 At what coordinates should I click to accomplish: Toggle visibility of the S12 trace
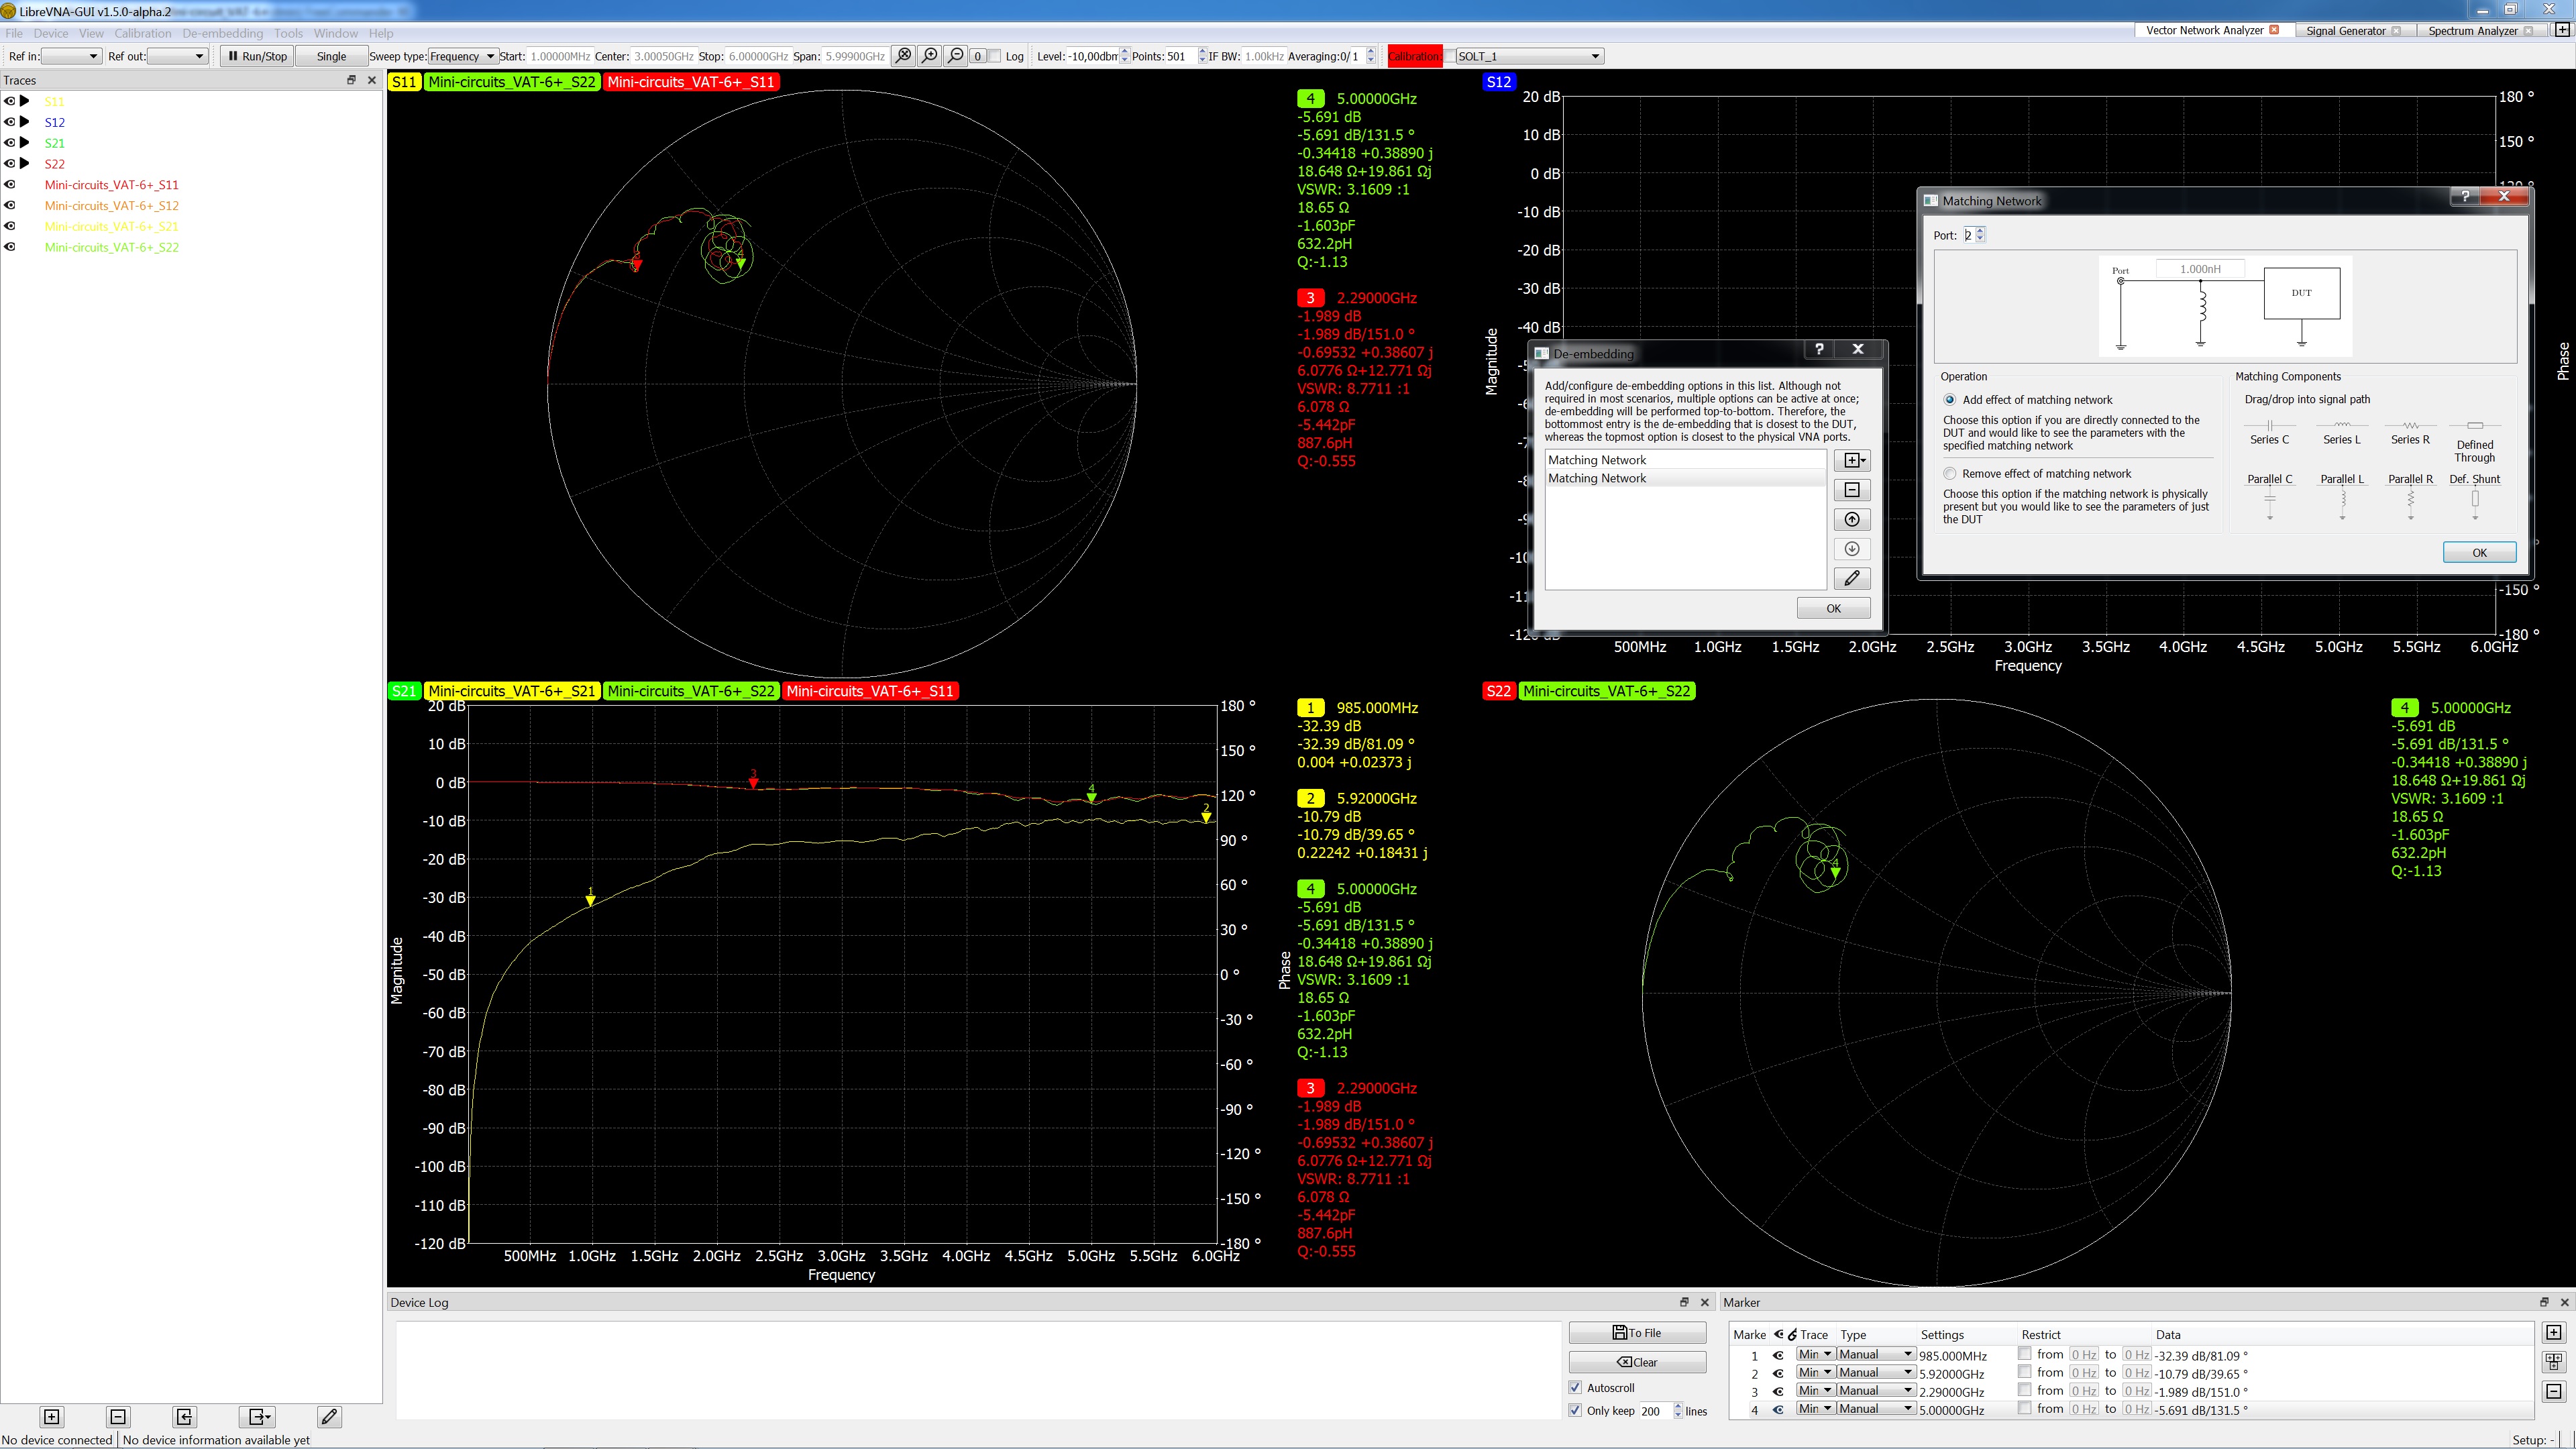(10, 122)
